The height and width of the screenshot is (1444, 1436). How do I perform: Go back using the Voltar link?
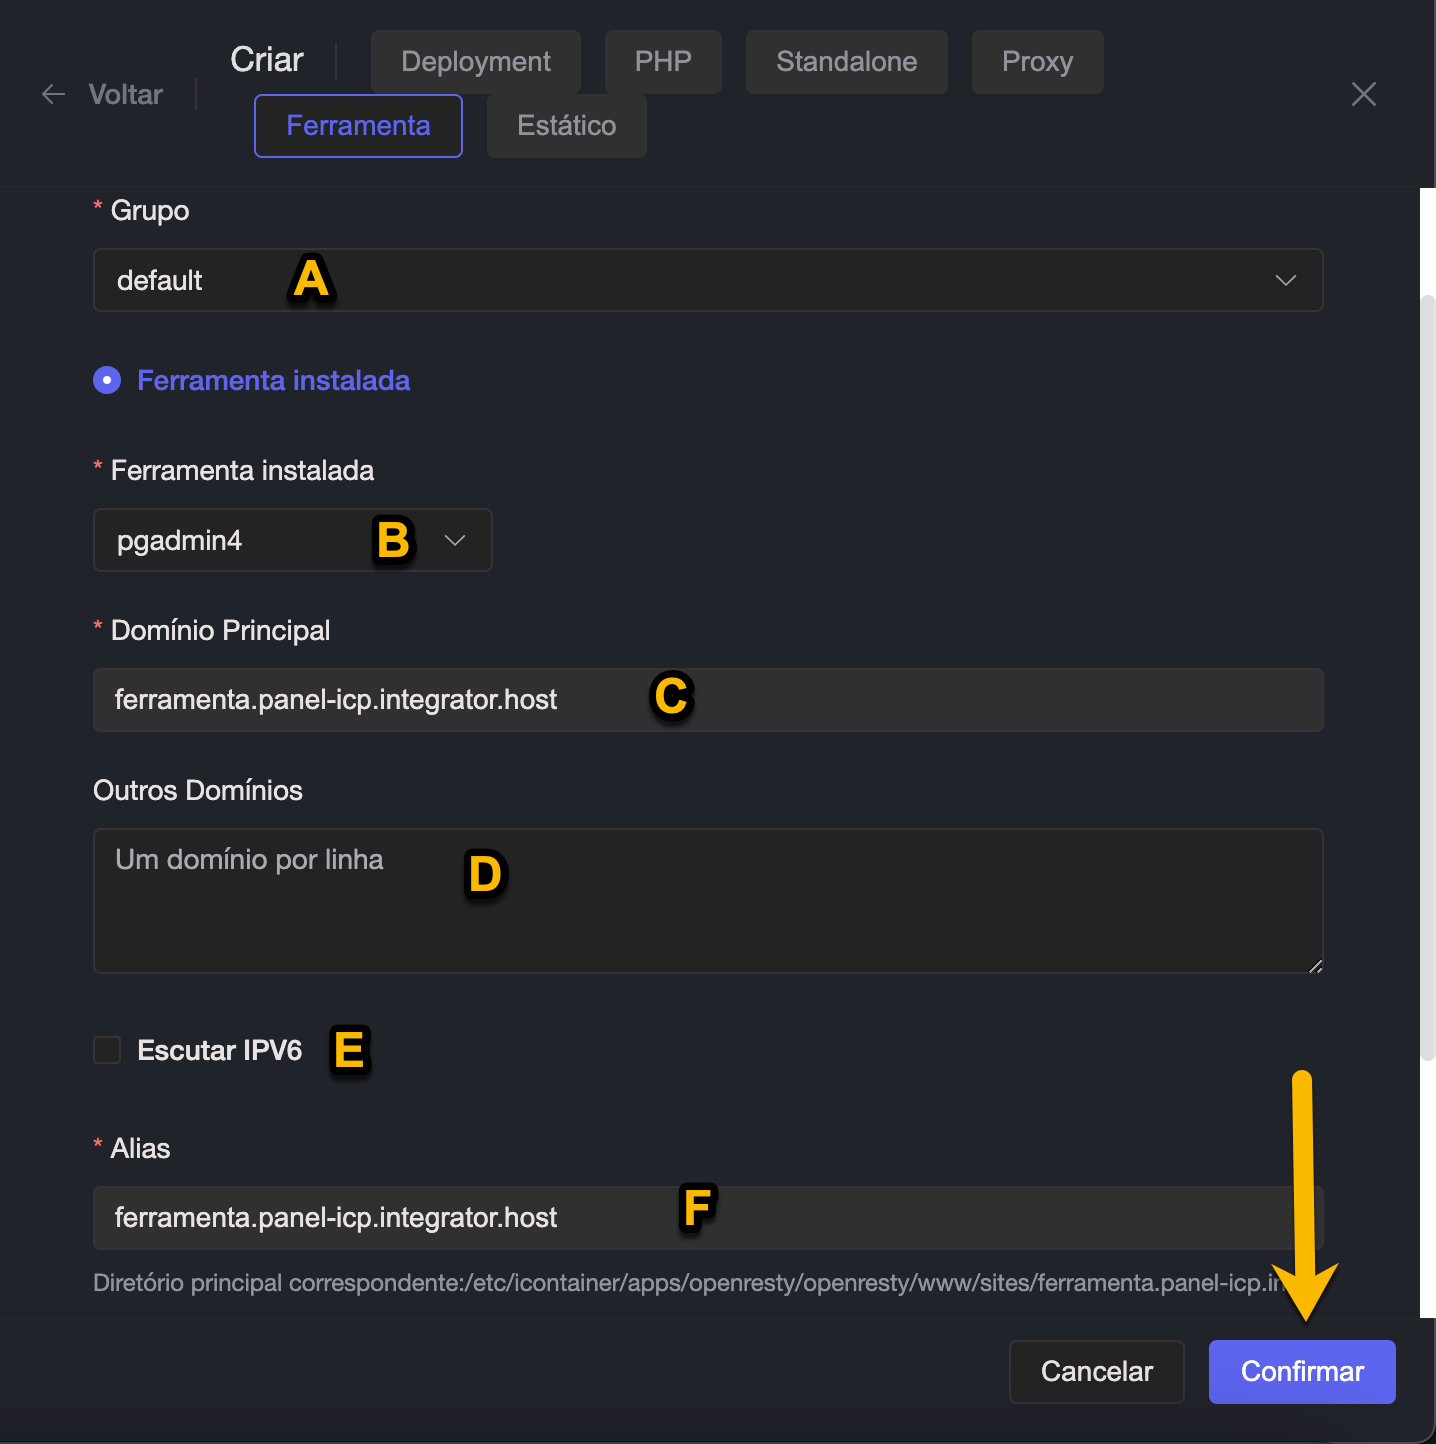tap(125, 94)
